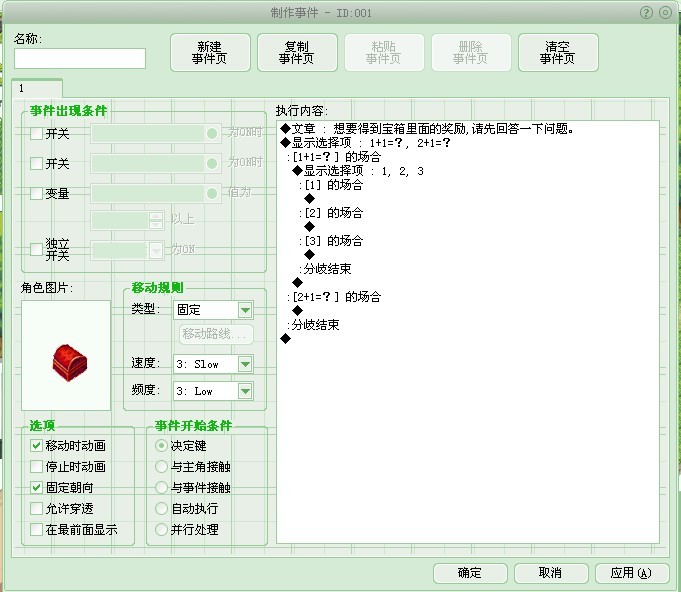Click 清空事件页 button
The height and width of the screenshot is (592, 681).
(x=558, y=53)
